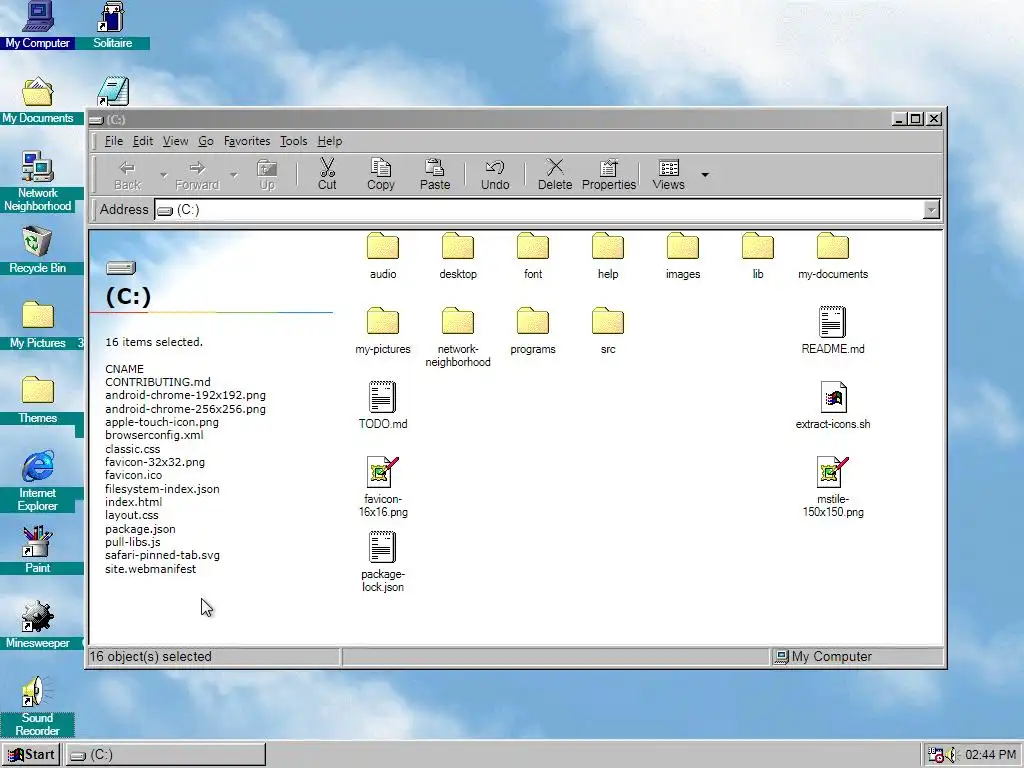Click the "16 object(s) selected" status text
The width and height of the screenshot is (1024, 768).
pyautogui.click(x=150, y=656)
